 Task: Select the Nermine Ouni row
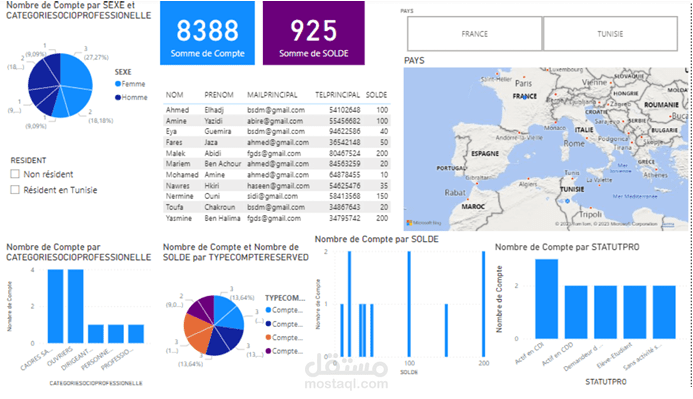(x=277, y=196)
